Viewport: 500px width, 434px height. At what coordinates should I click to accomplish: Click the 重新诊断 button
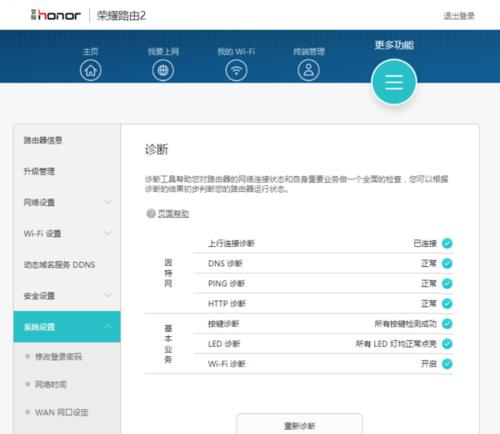[299, 425]
